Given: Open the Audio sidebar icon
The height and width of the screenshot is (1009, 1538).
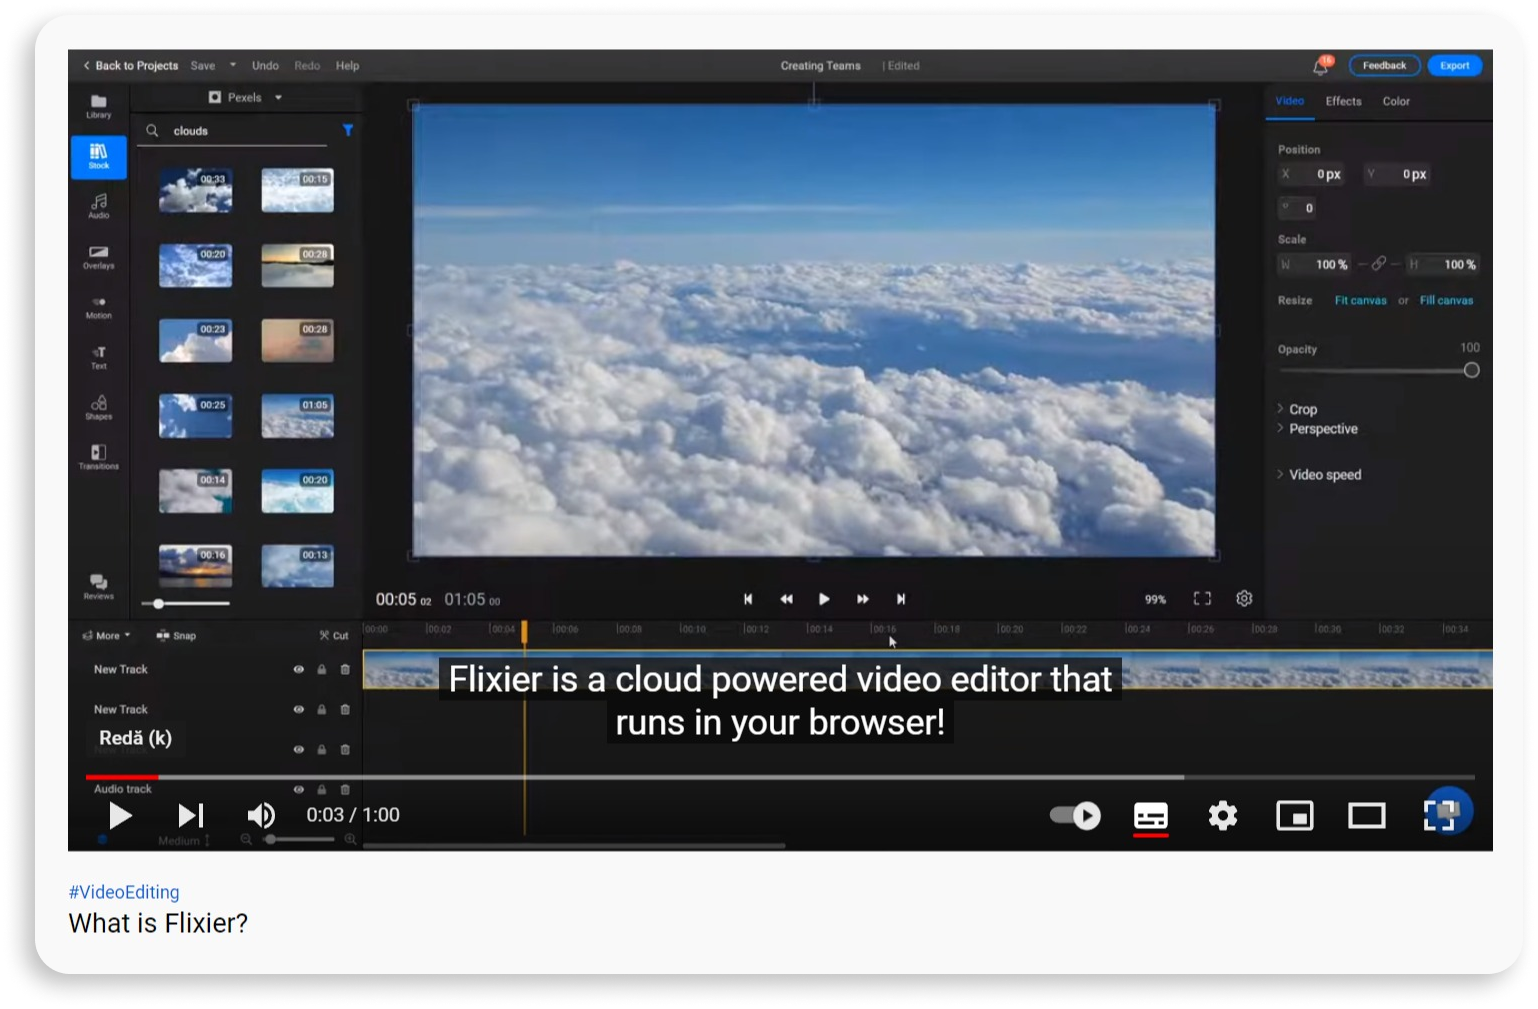Looking at the screenshot, I should click(x=98, y=206).
